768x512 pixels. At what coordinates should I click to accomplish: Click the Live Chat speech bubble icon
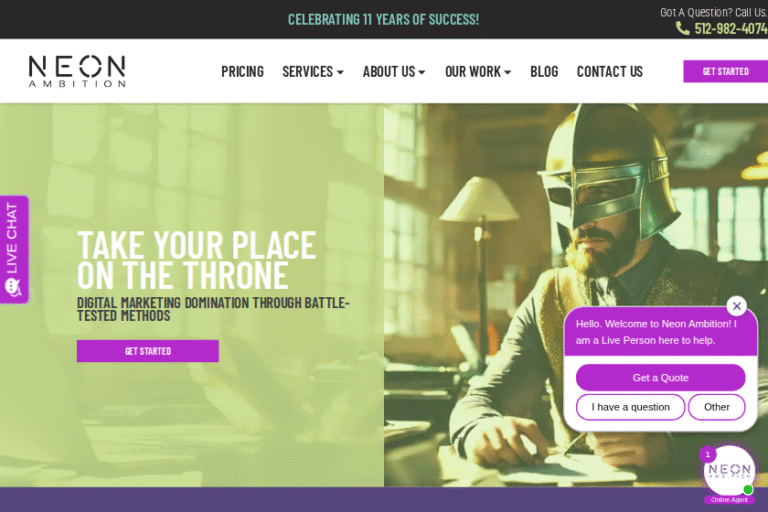(x=12, y=287)
